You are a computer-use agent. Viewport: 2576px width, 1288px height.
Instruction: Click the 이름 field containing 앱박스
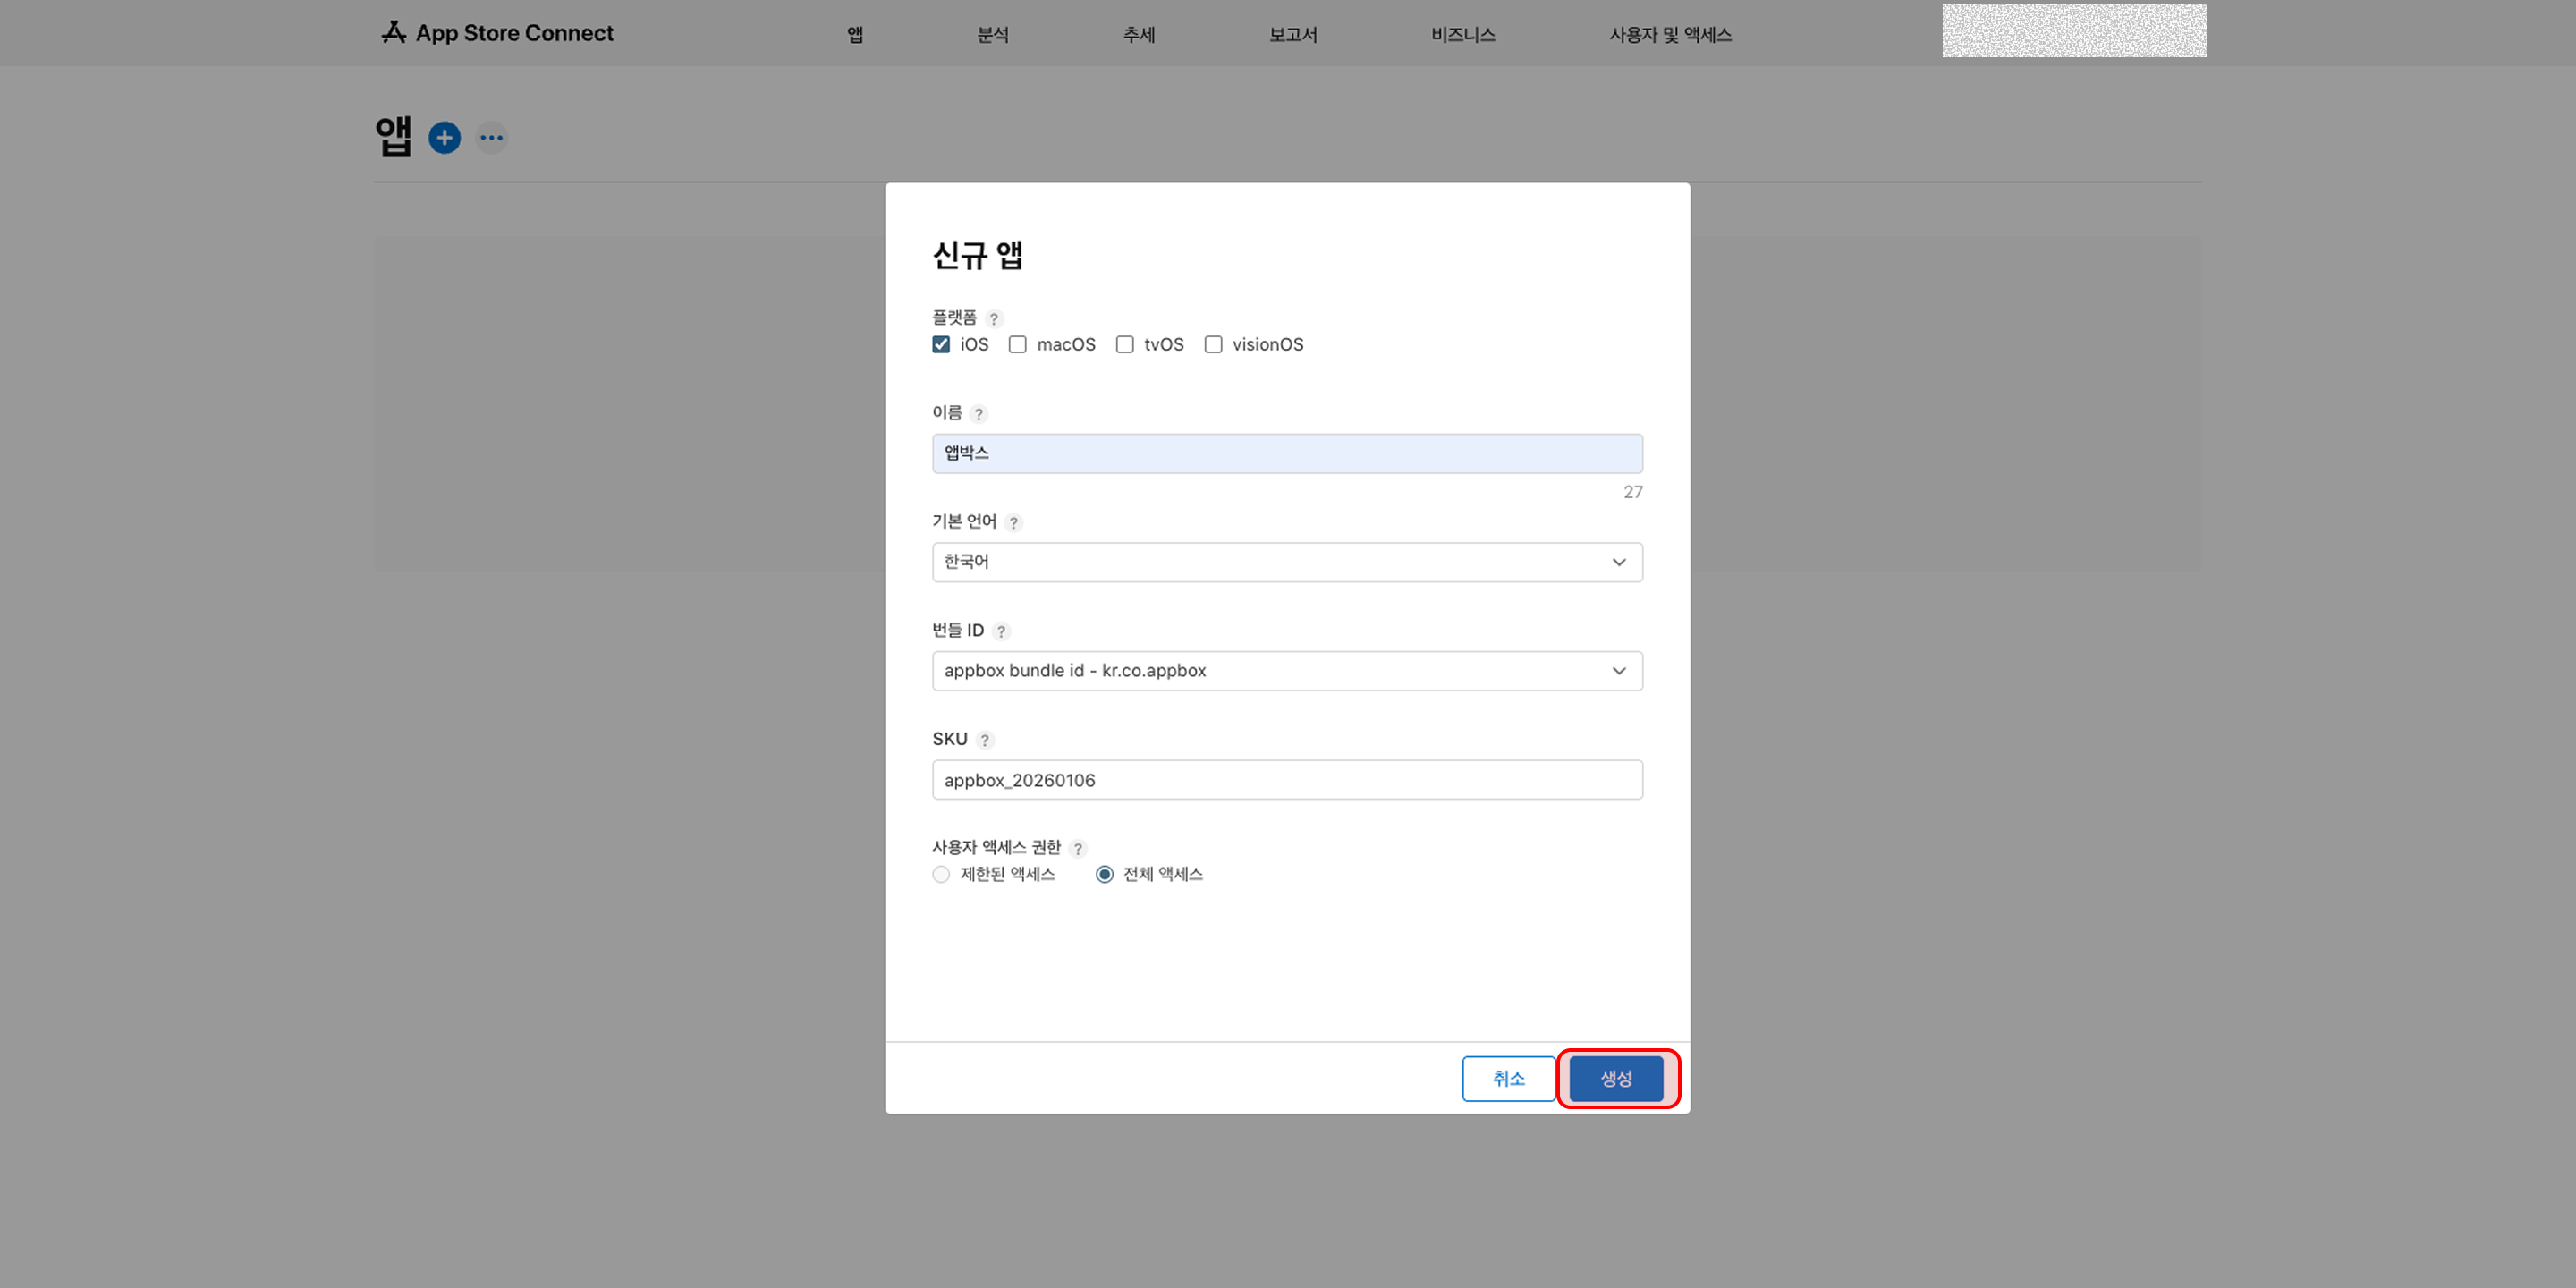pyautogui.click(x=1287, y=454)
